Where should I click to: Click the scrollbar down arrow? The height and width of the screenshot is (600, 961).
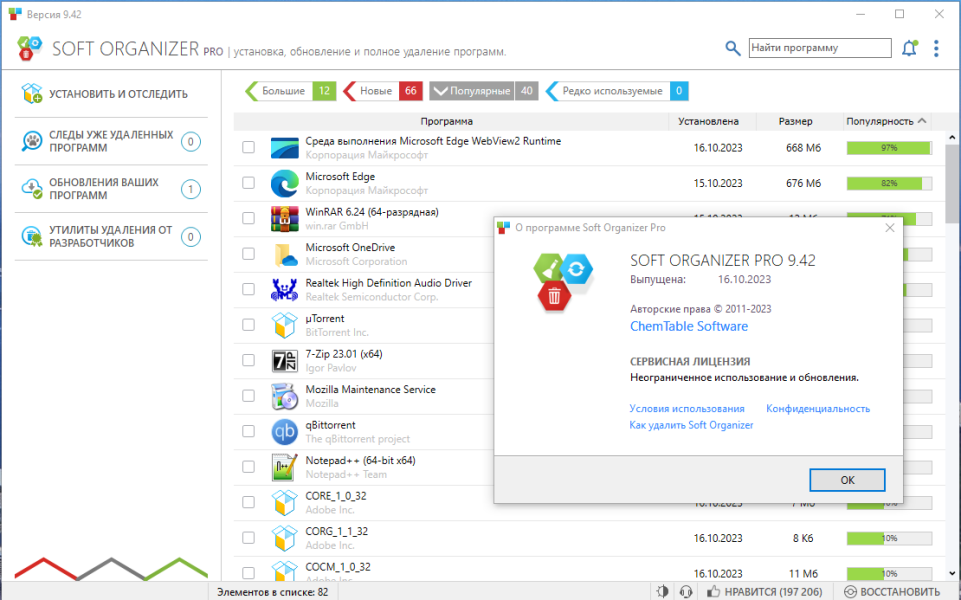952,574
